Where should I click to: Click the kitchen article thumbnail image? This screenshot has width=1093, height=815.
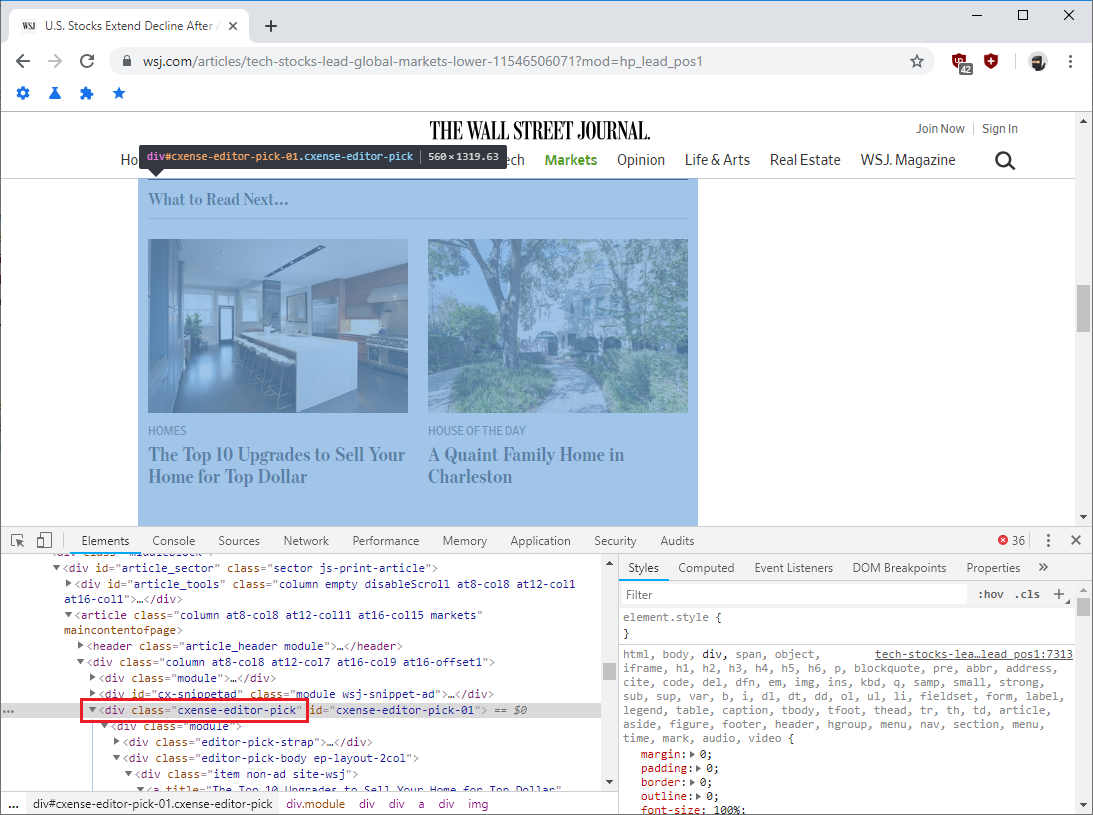(x=277, y=326)
